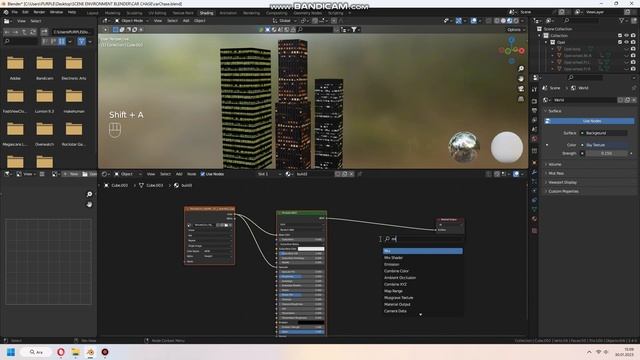Image resolution: width=640 pixels, height=360 pixels.
Task: Open the View Layer properties tab icon
Action: point(534,120)
